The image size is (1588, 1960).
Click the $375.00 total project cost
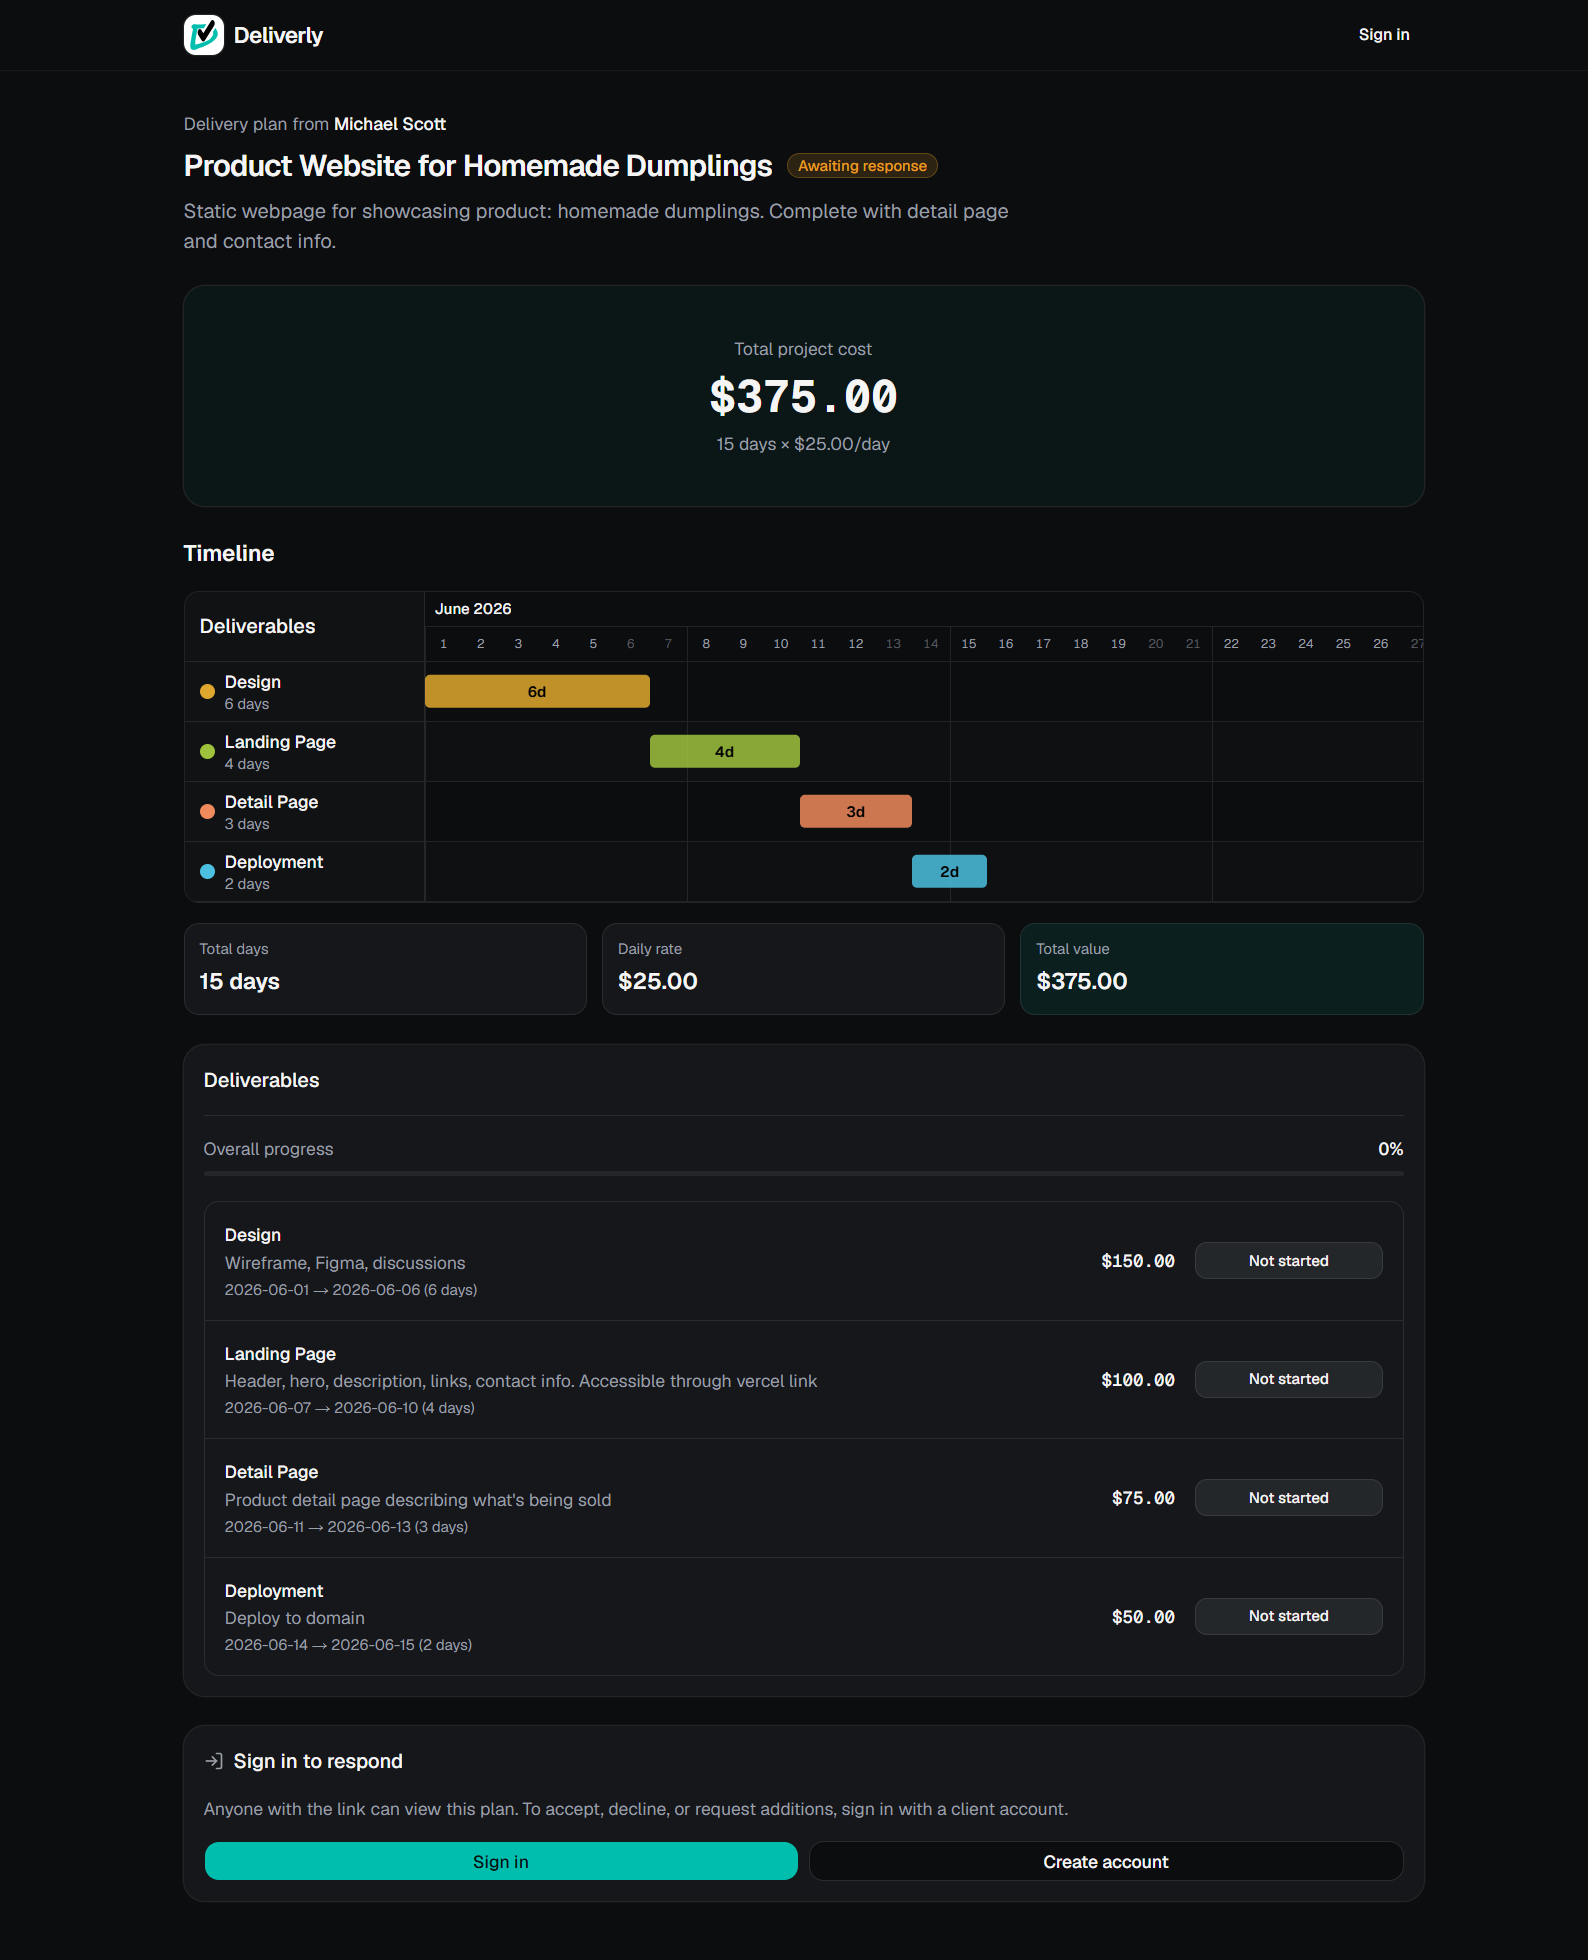pos(803,397)
